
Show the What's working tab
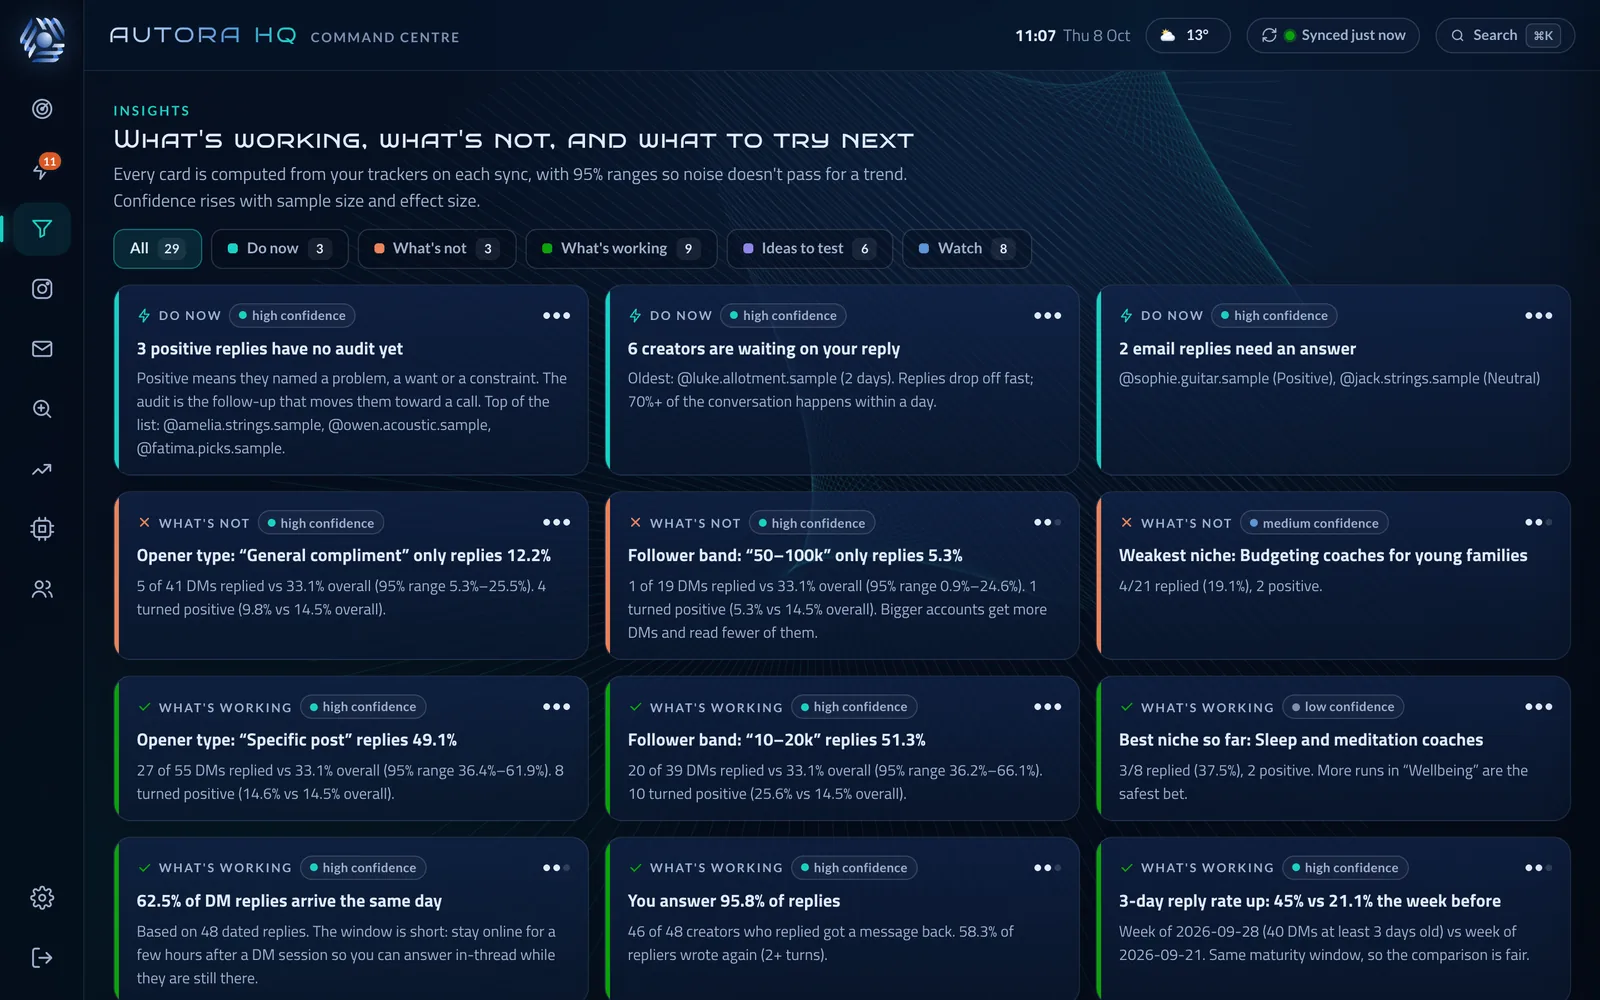click(x=621, y=249)
